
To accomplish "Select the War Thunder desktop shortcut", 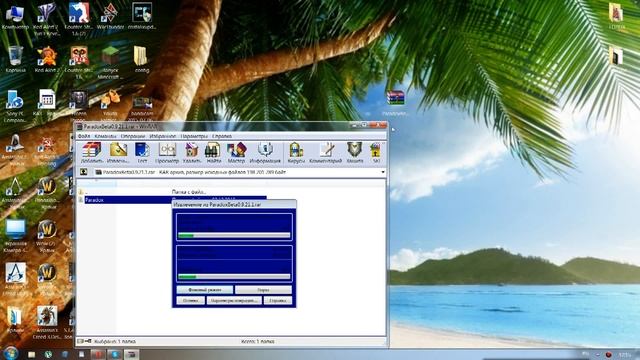I will (x=110, y=17).
